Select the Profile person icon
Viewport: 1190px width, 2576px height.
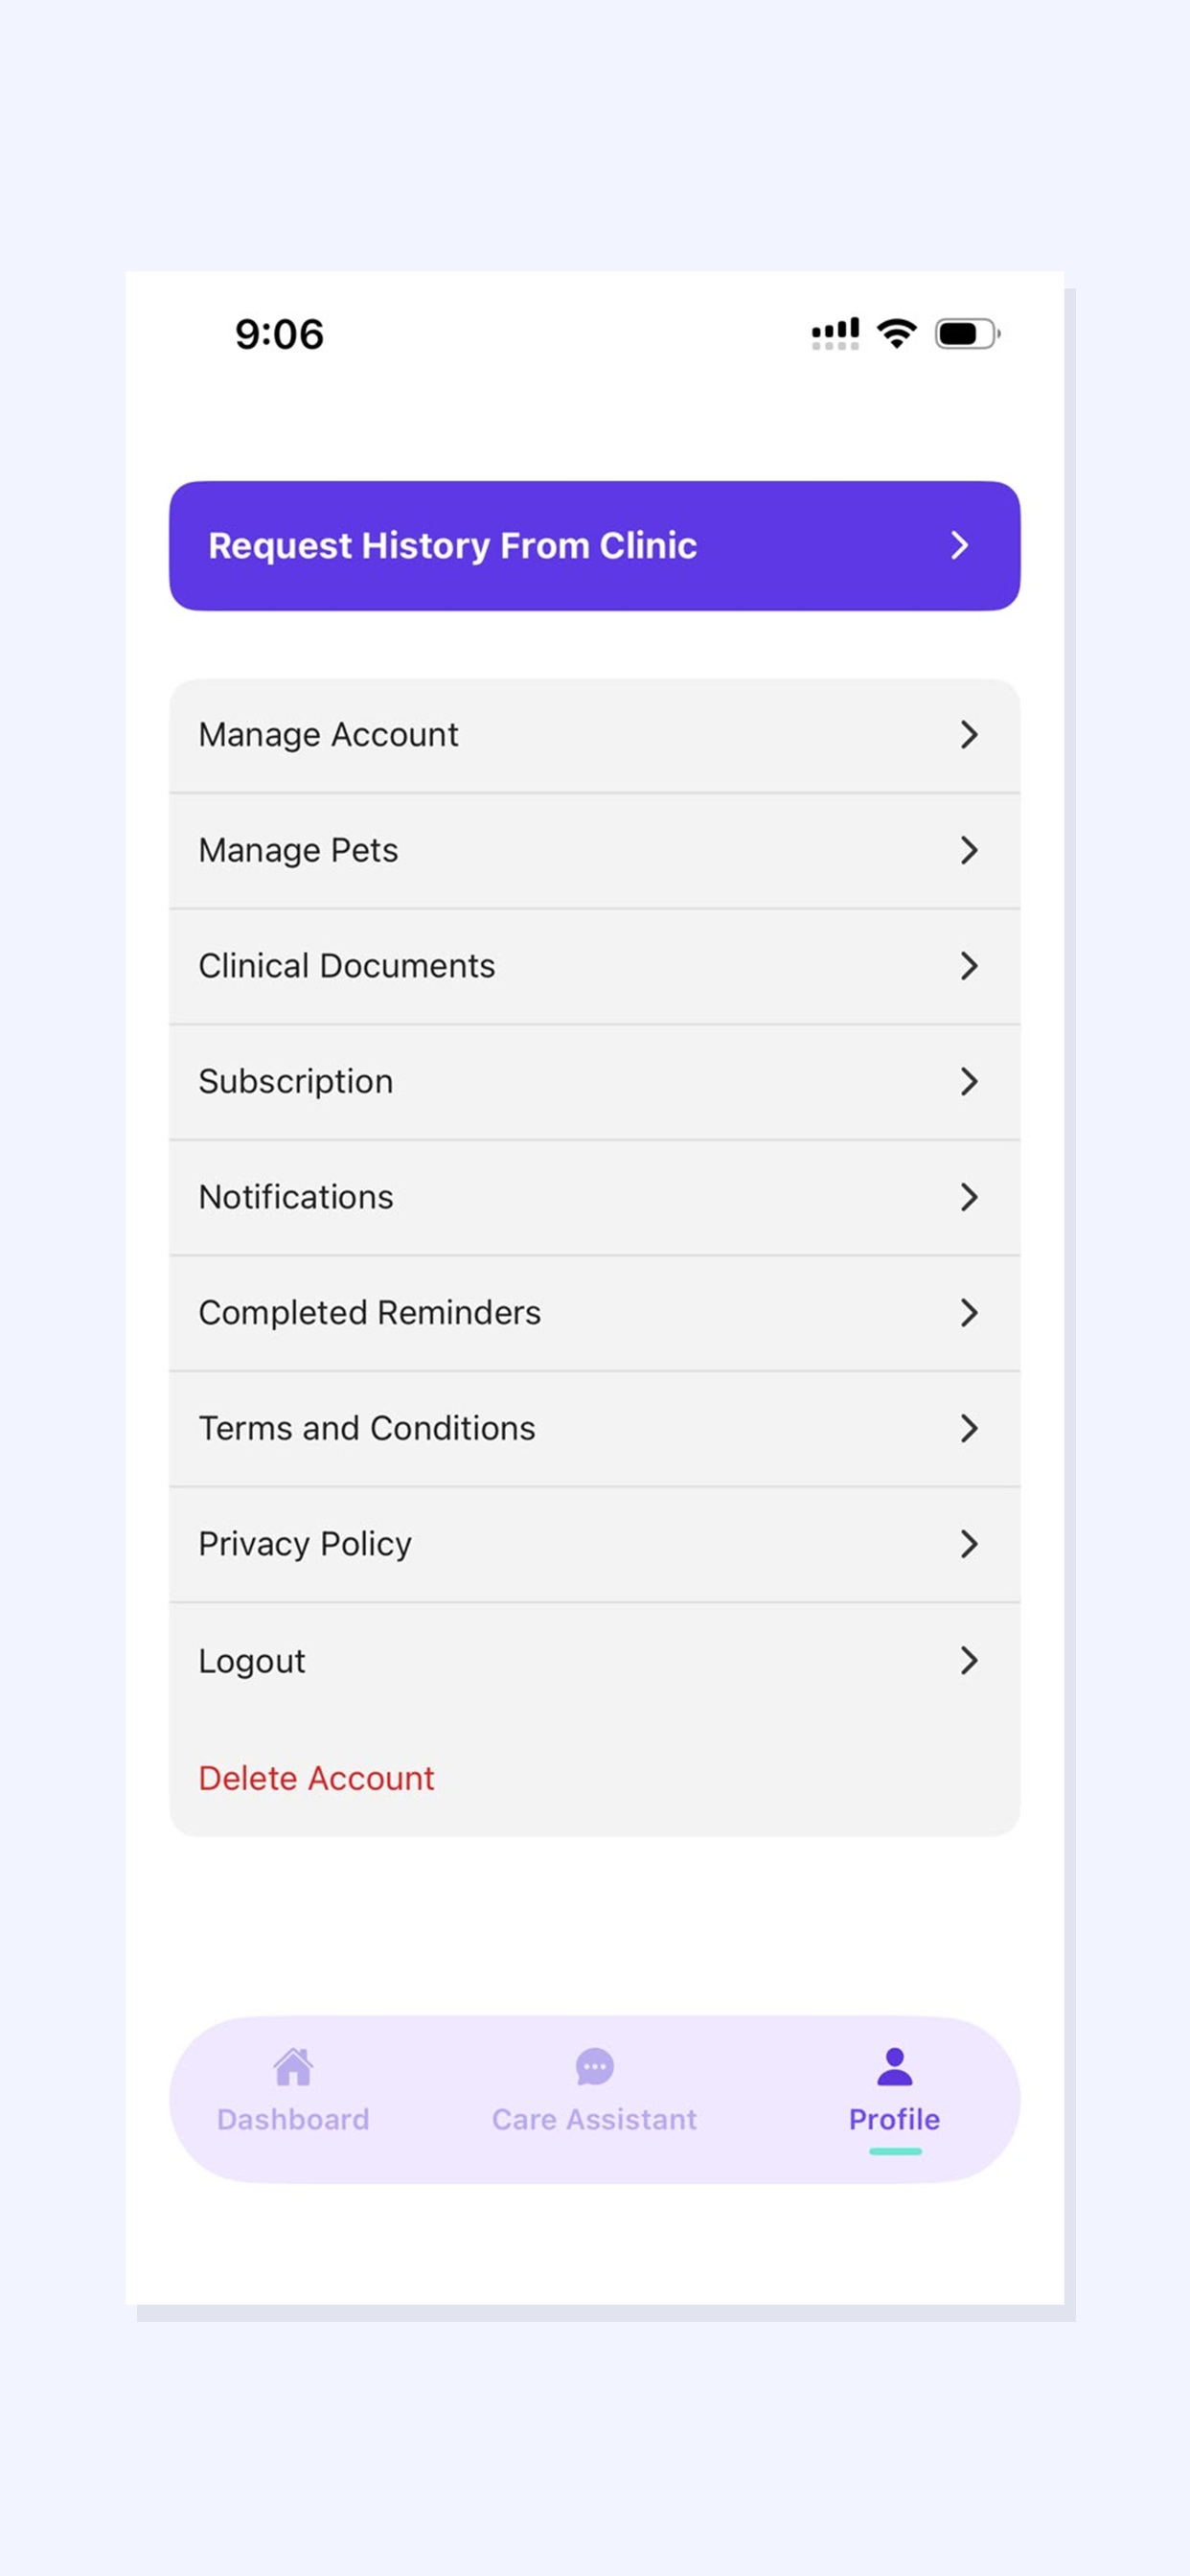coord(895,2066)
